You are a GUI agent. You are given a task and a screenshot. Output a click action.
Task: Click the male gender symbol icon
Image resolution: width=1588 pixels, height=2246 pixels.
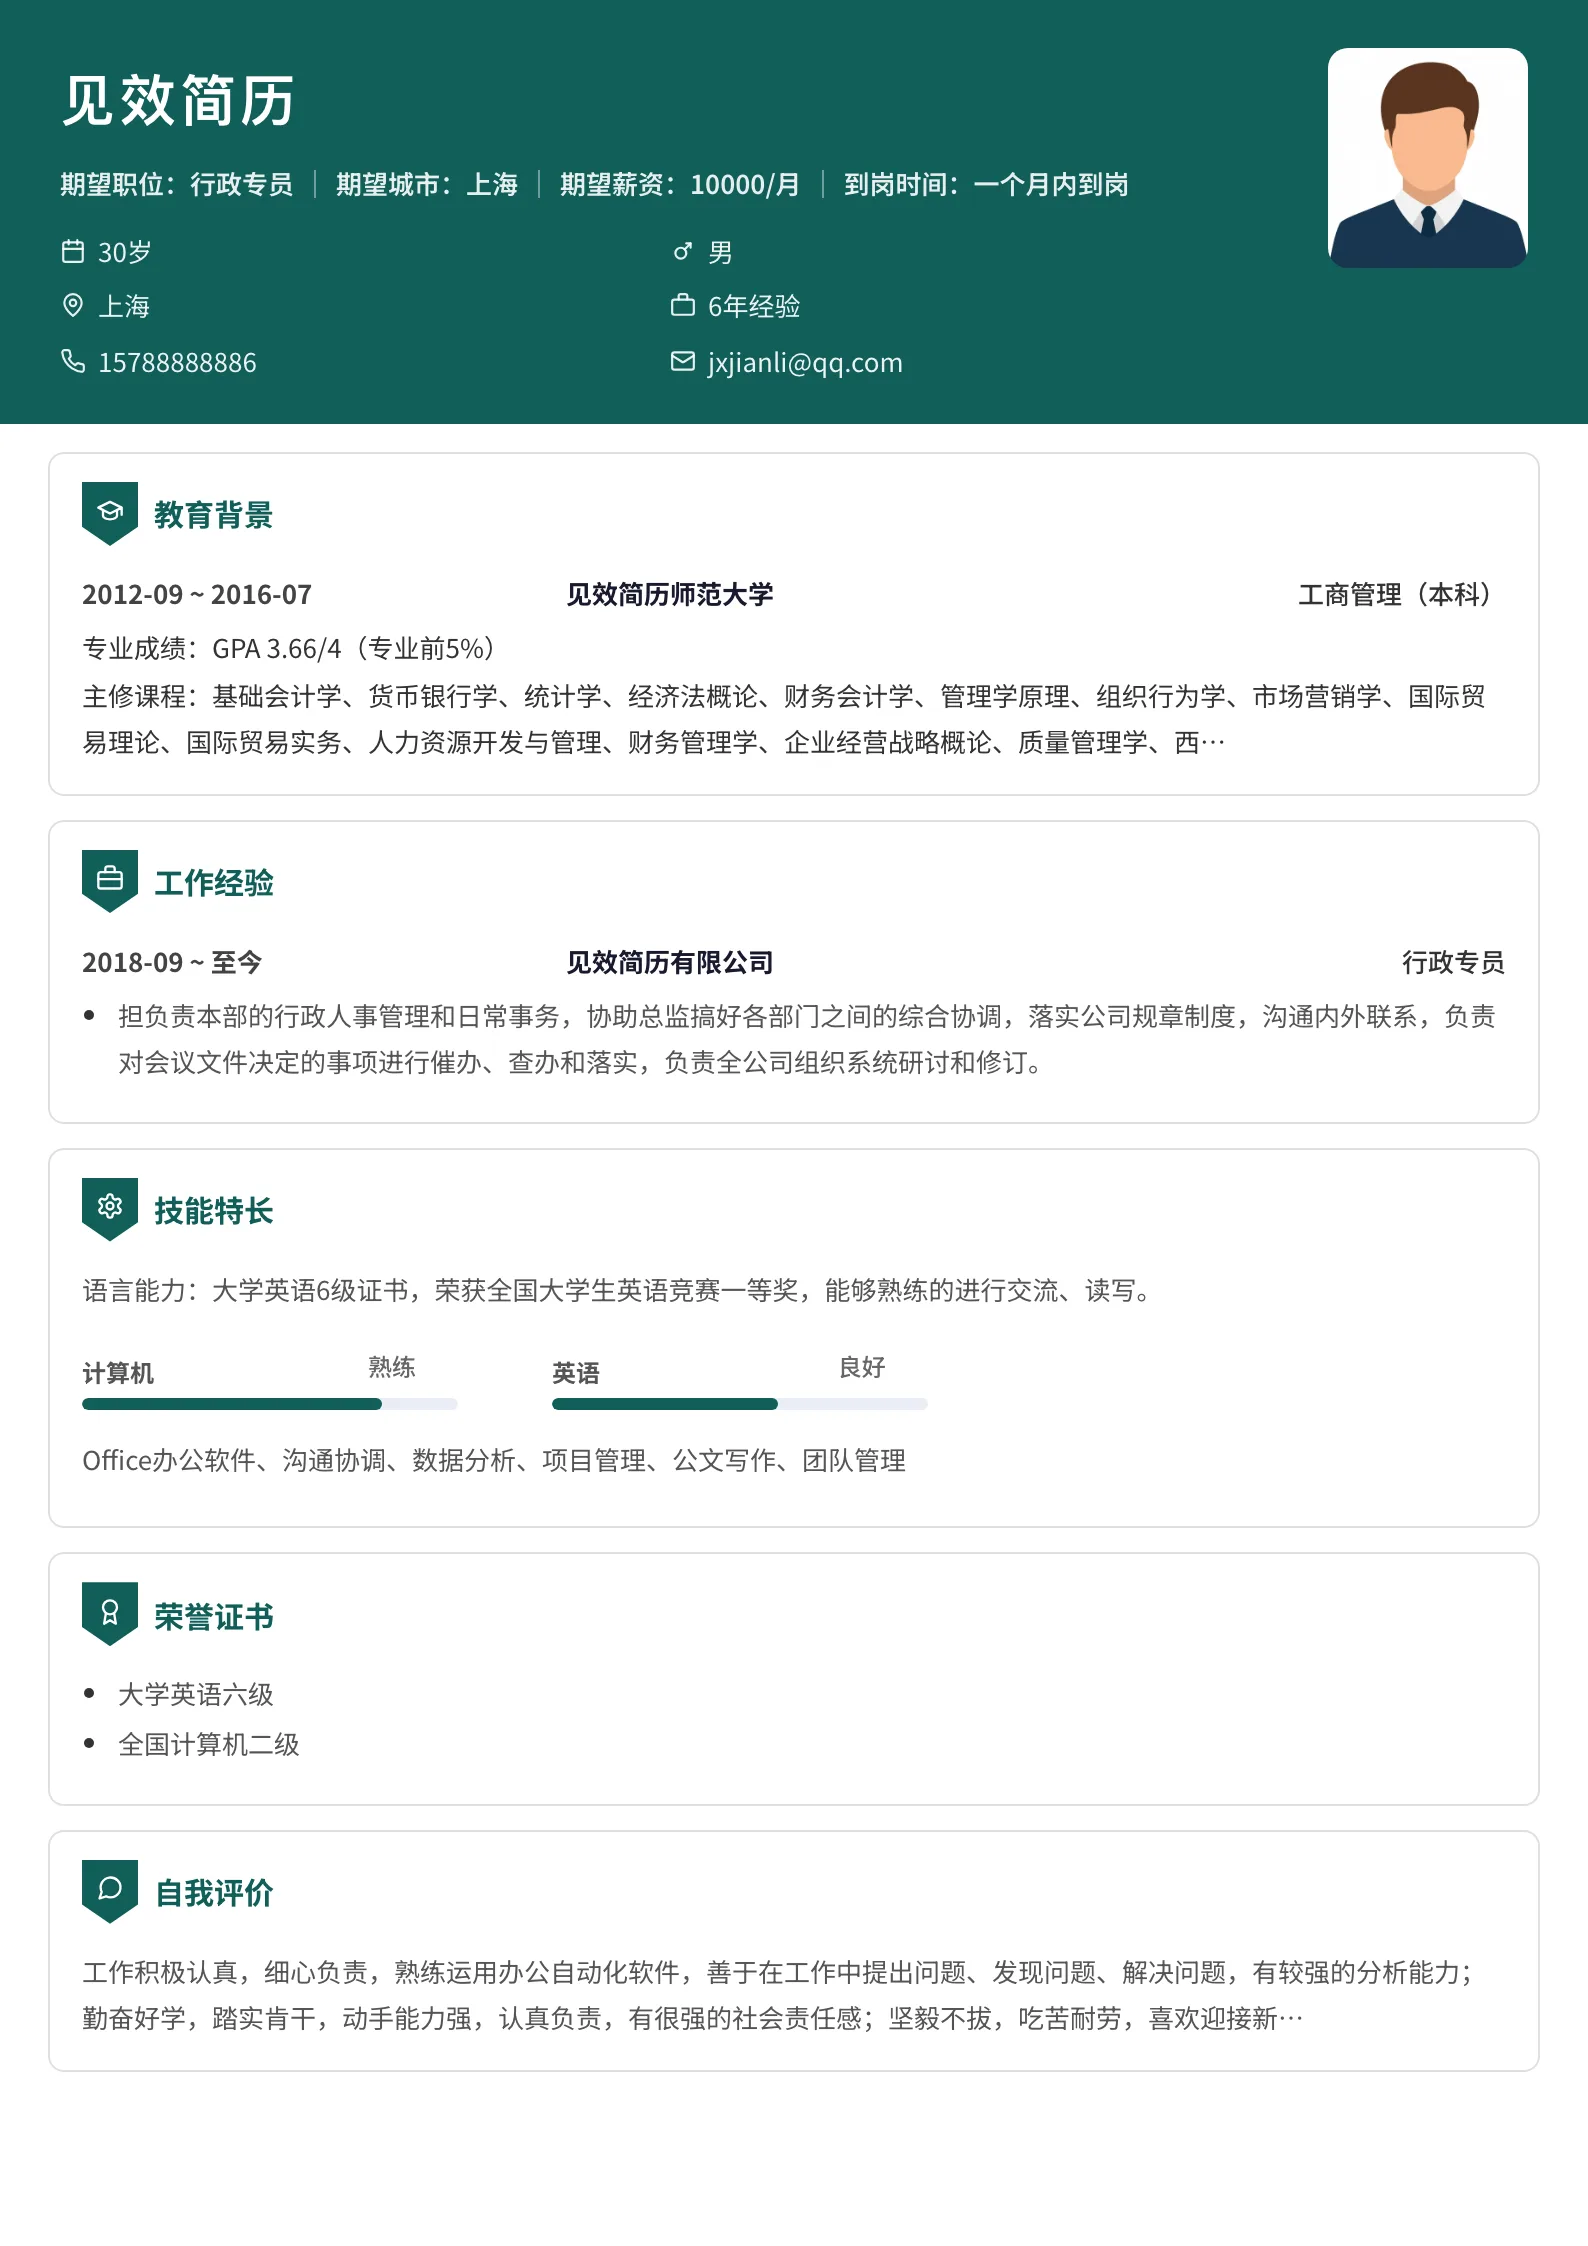tap(682, 251)
